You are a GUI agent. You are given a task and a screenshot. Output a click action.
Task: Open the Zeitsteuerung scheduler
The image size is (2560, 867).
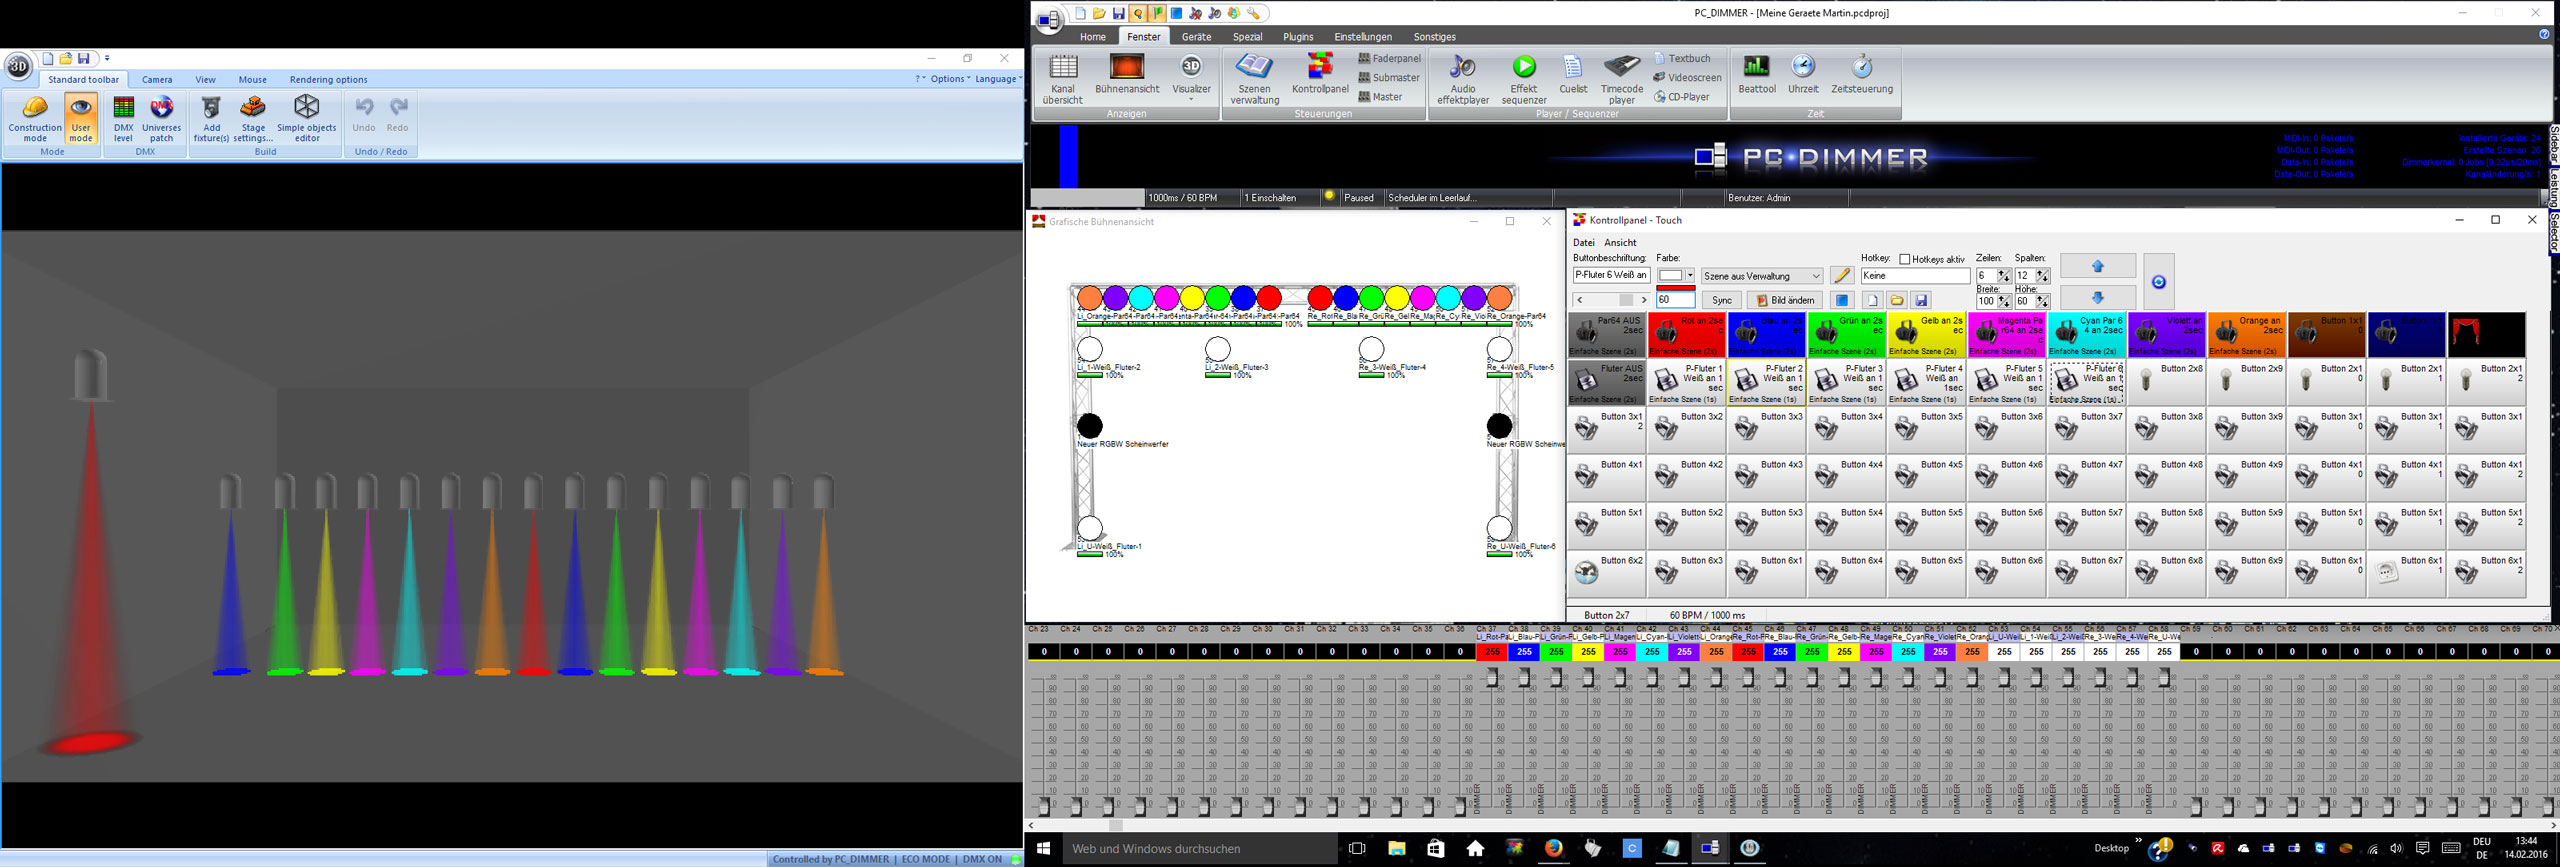point(1861,75)
